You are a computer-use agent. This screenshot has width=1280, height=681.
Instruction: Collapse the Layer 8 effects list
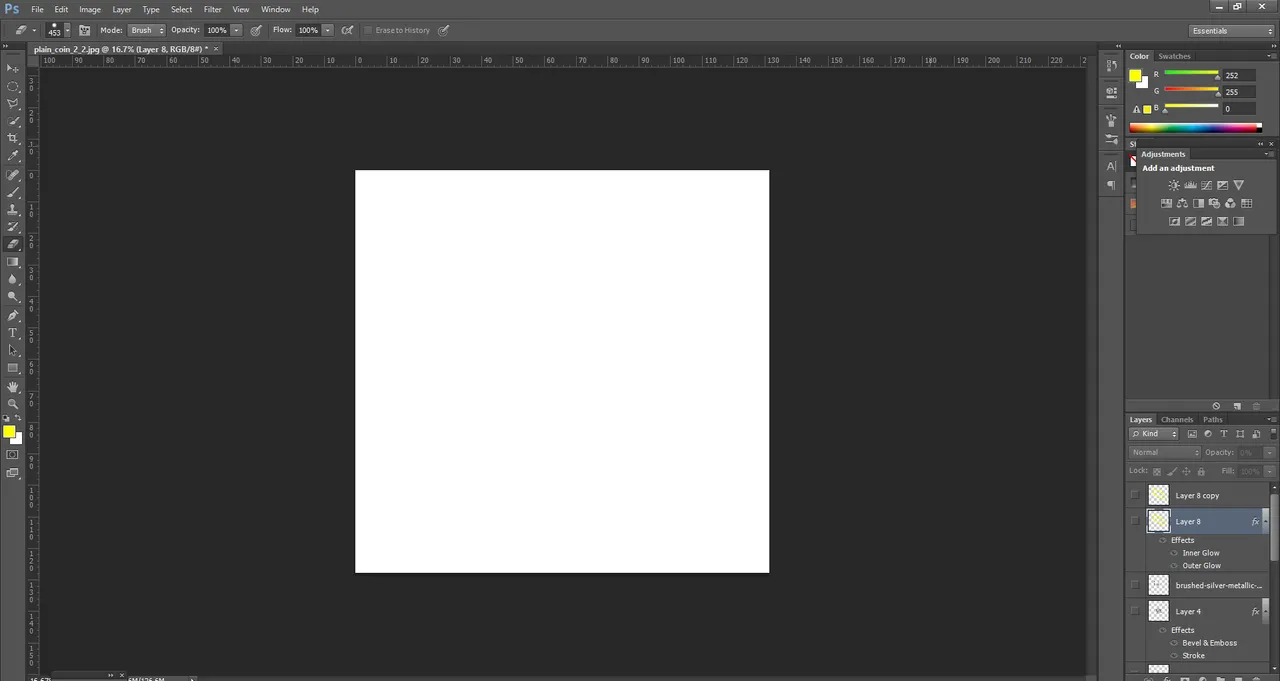coord(1265,521)
